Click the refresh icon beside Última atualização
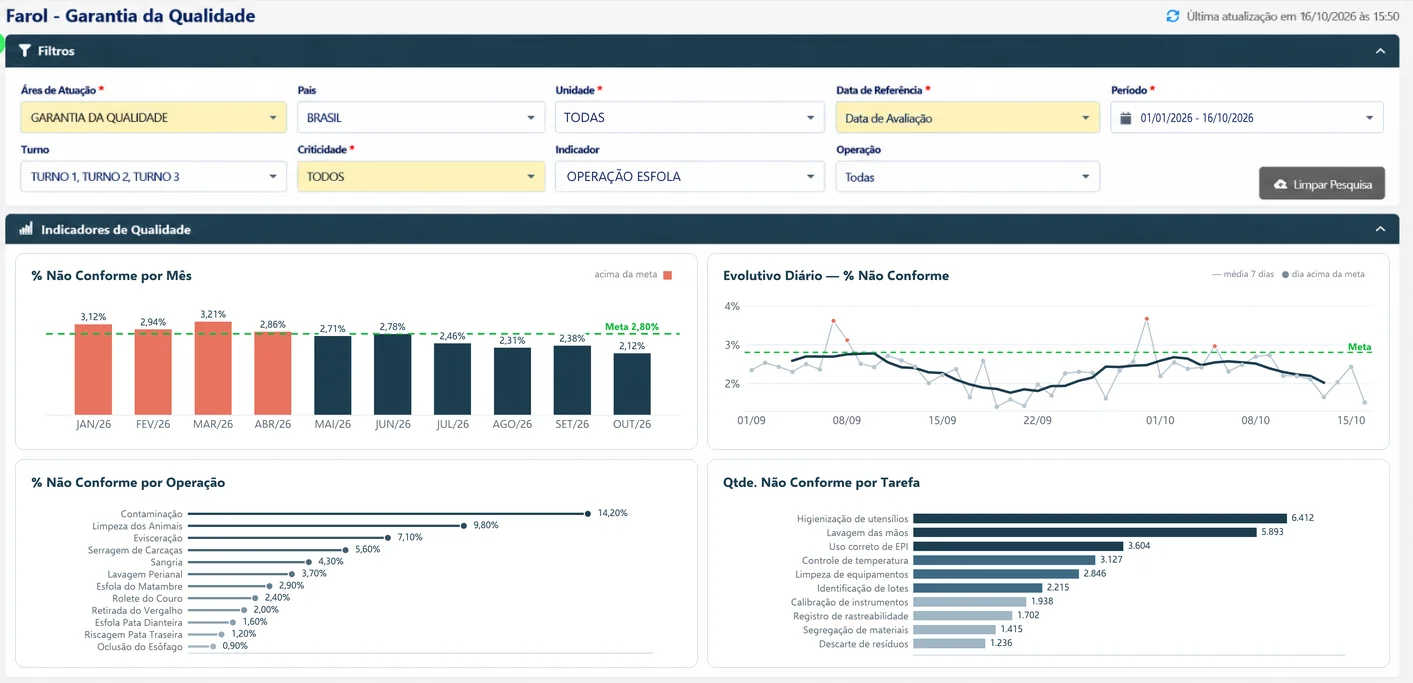The image size is (1413, 683). coord(1173,16)
